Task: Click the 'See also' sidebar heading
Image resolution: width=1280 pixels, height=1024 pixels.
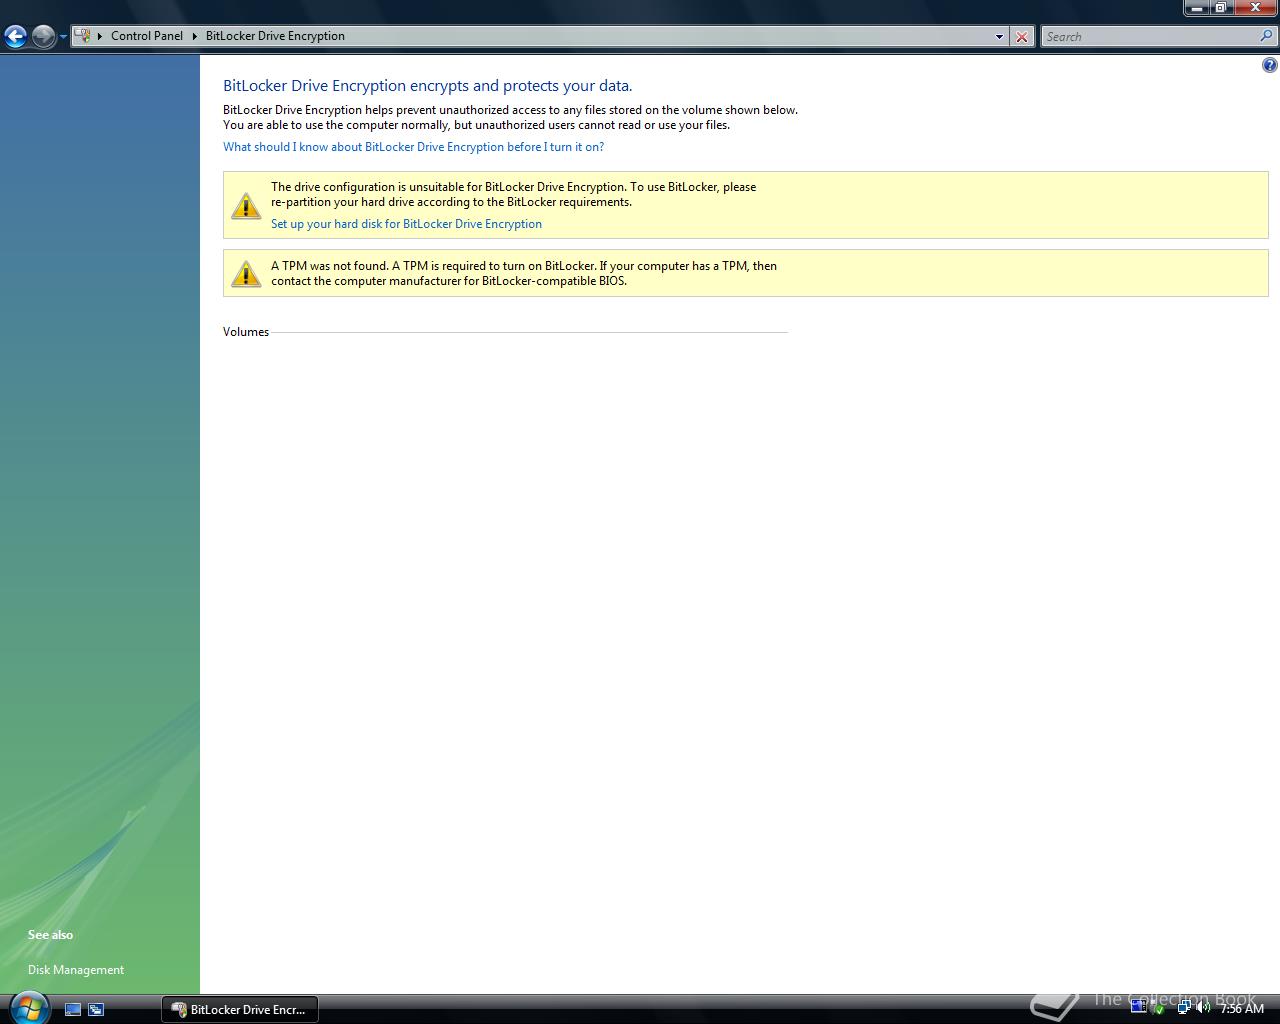Action: pyautogui.click(x=50, y=935)
